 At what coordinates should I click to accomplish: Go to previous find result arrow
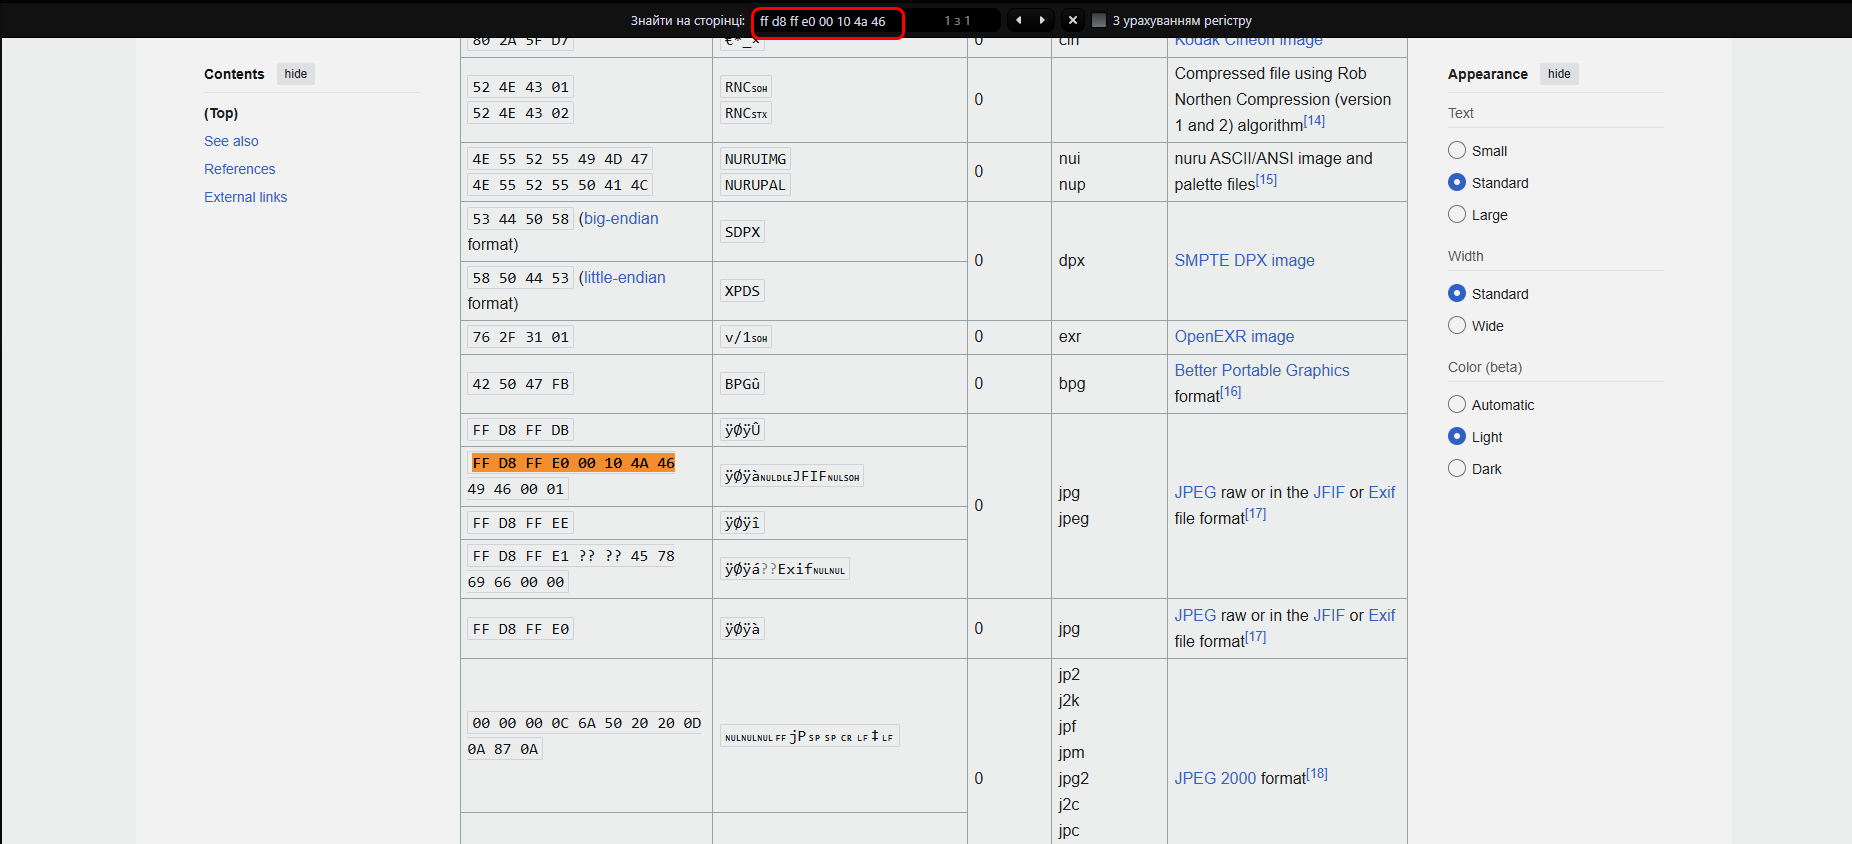click(1019, 20)
